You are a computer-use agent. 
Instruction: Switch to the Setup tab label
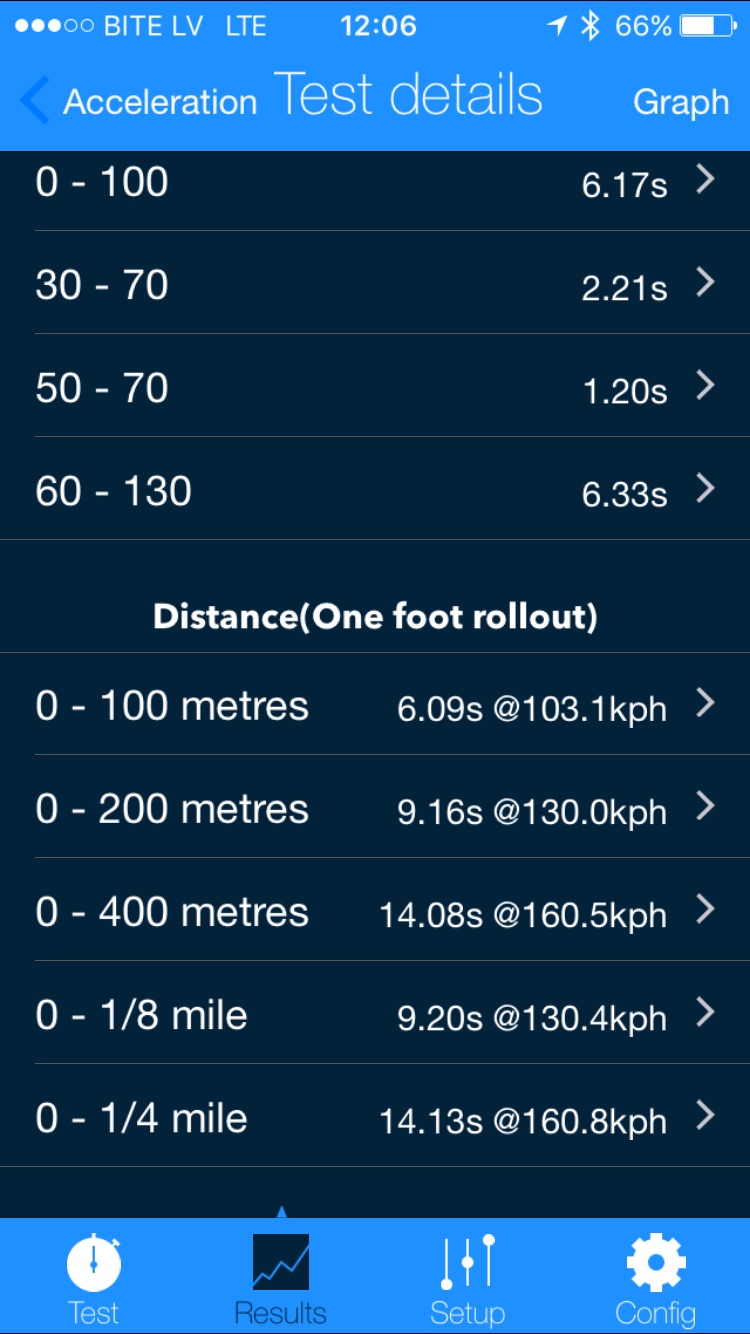click(467, 1312)
